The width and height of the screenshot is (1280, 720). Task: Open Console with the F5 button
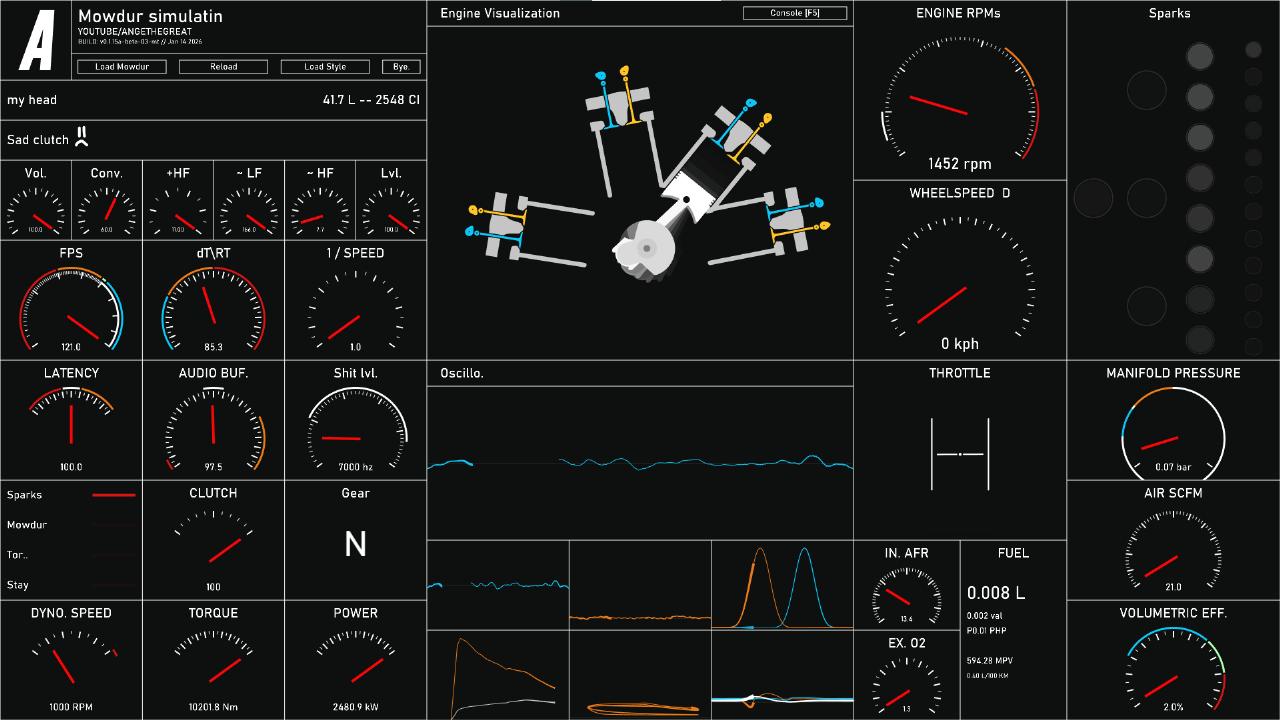coord(795,13)
